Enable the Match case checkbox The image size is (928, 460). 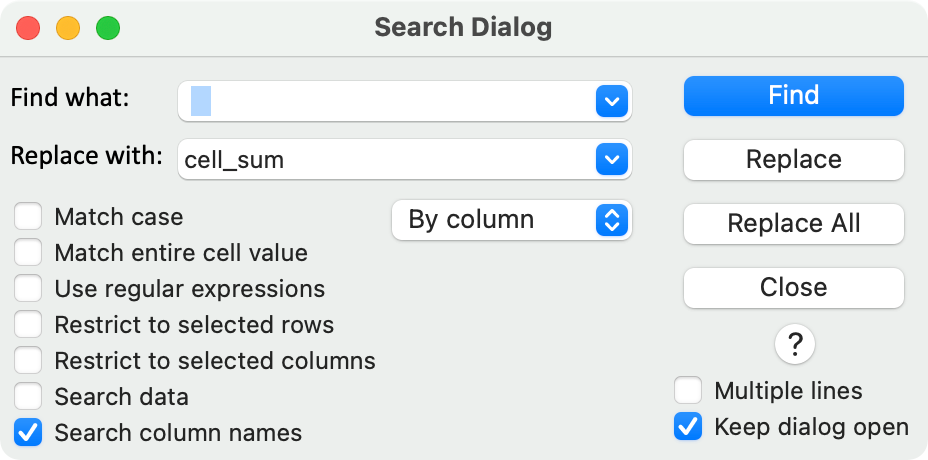tap(28, 217)
